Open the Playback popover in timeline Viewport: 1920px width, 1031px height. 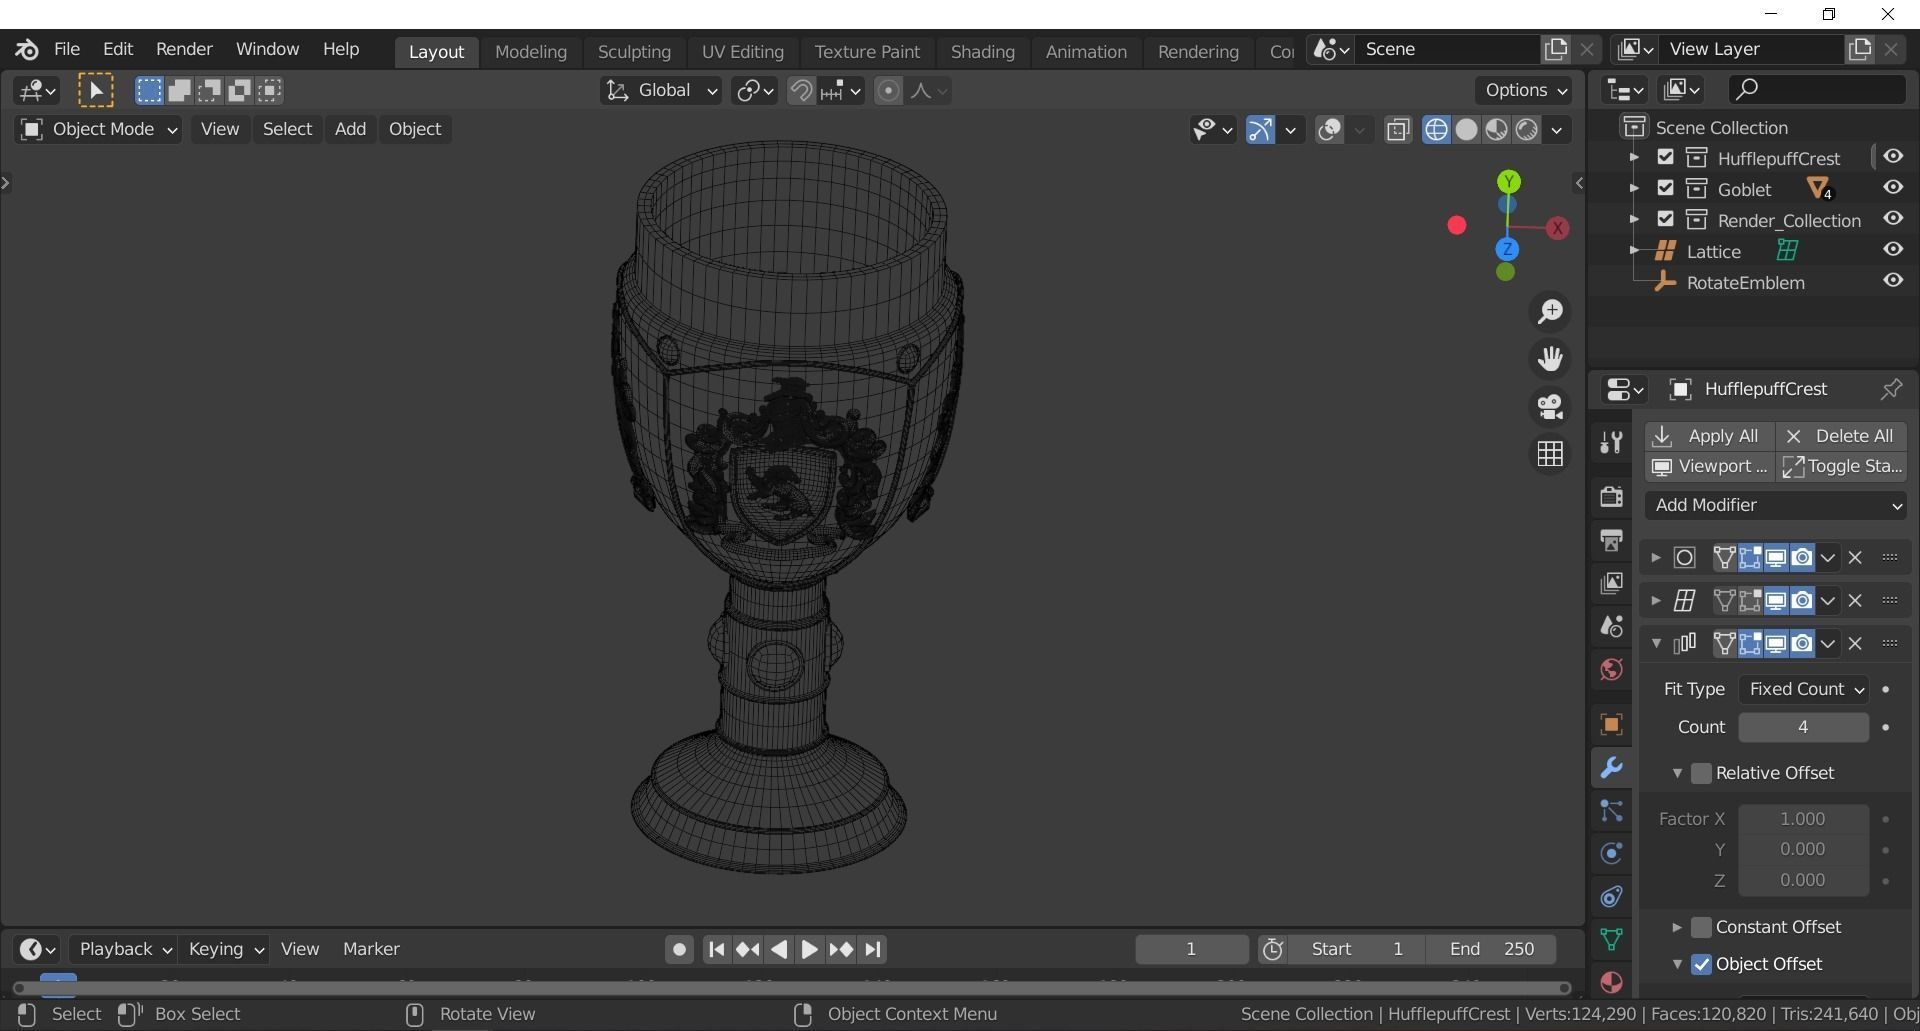125,949
